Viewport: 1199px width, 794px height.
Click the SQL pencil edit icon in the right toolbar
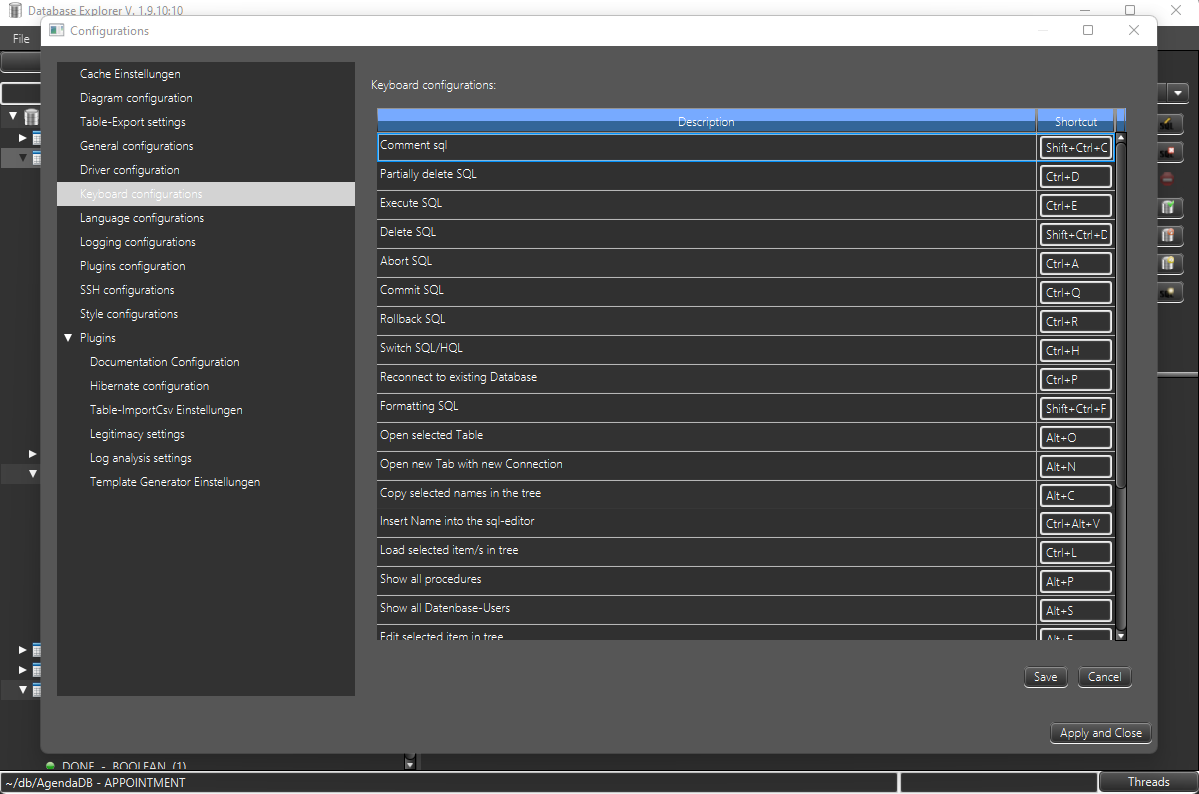point(1168,123)
